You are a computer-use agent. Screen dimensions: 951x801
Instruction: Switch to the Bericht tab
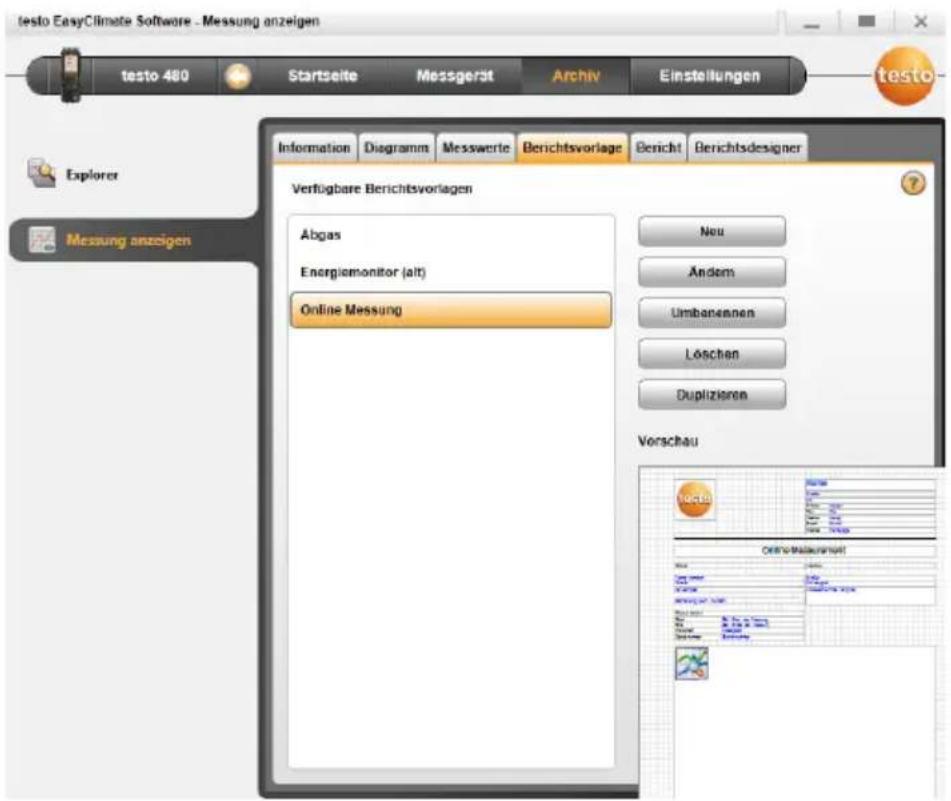click(659, 148)
